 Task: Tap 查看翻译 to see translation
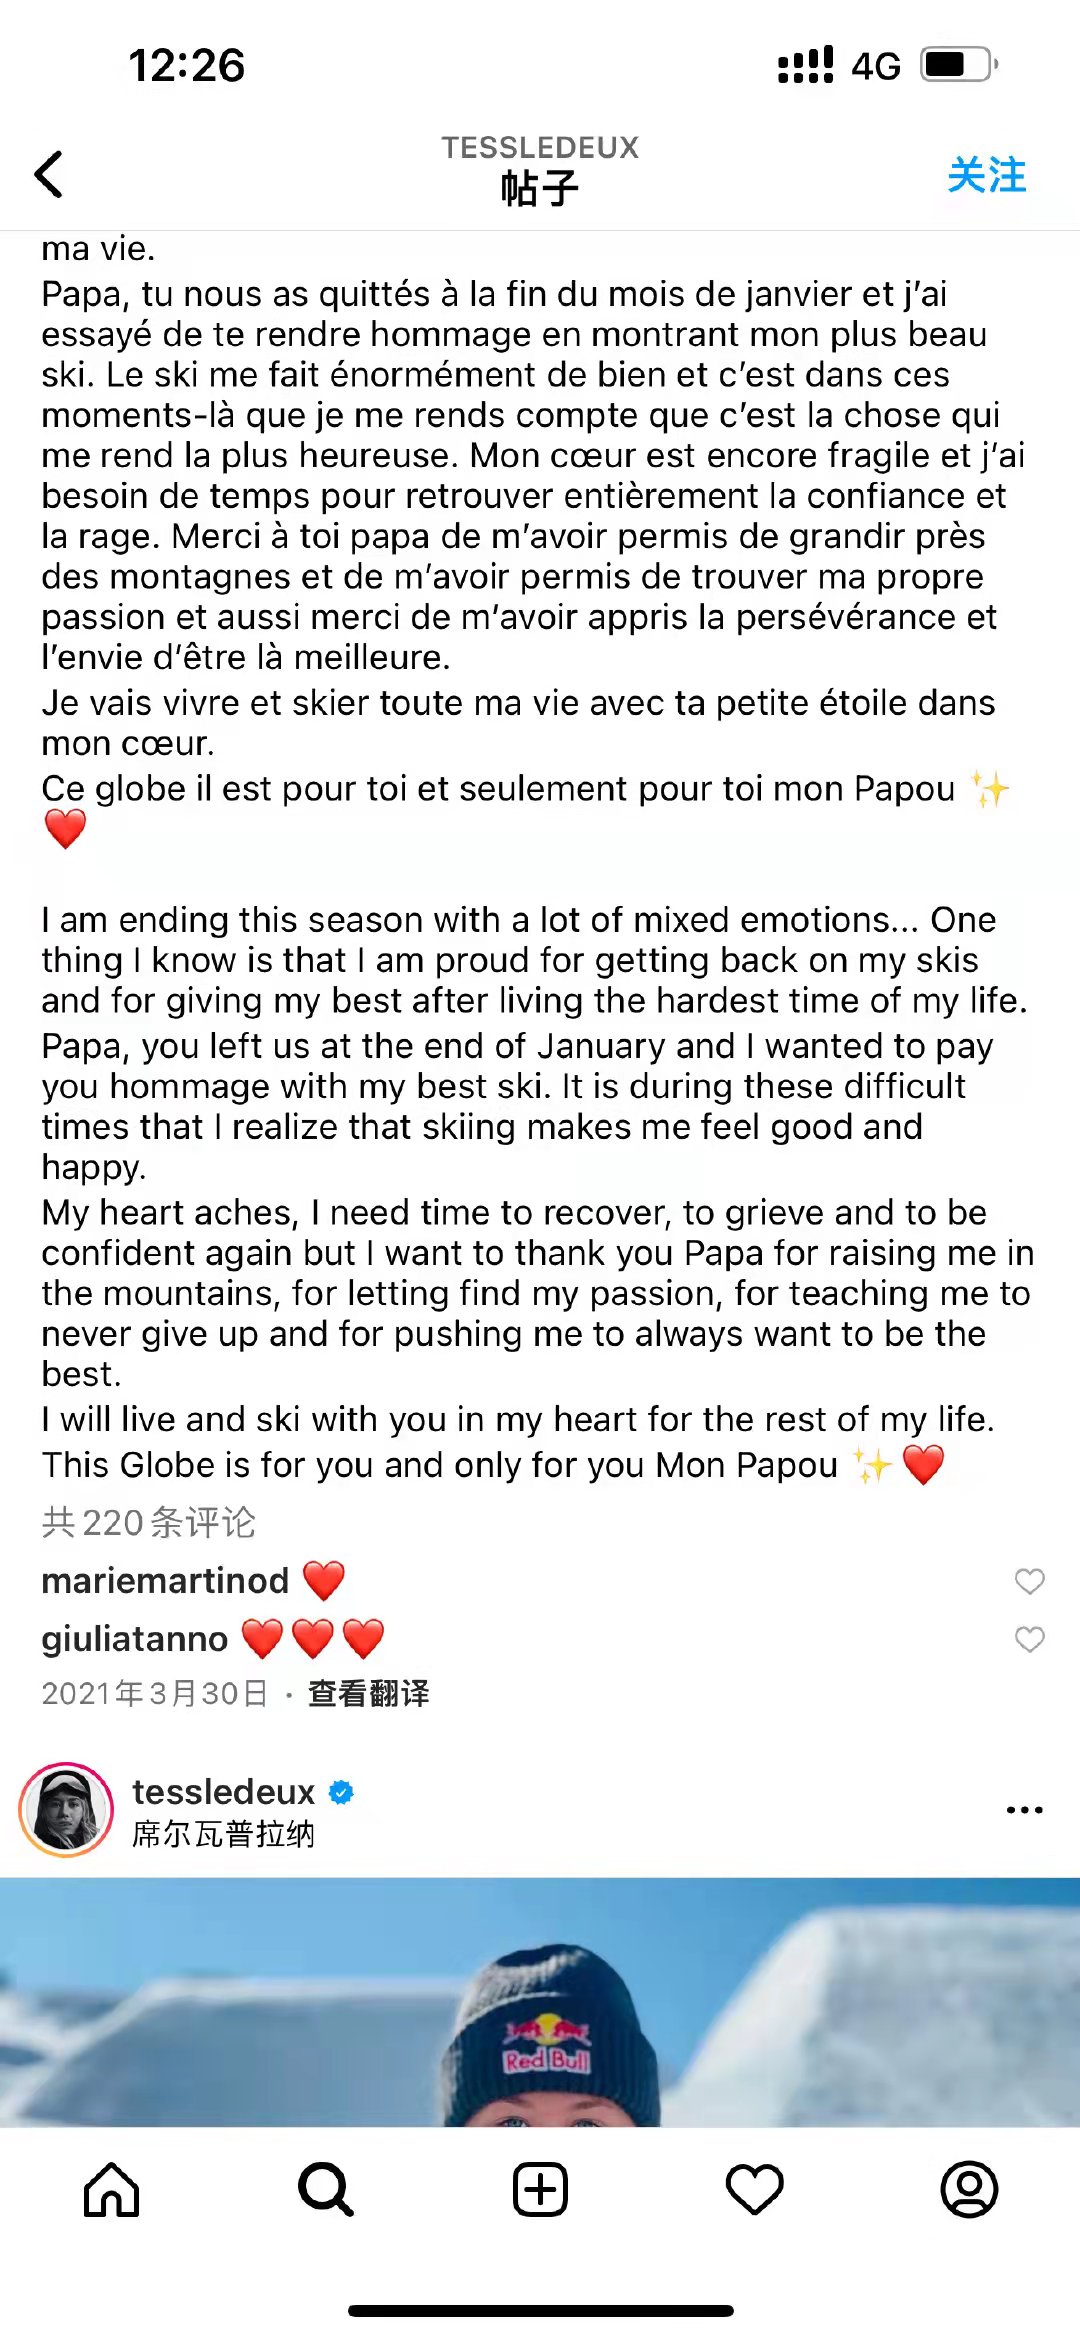coord(368,1693)
